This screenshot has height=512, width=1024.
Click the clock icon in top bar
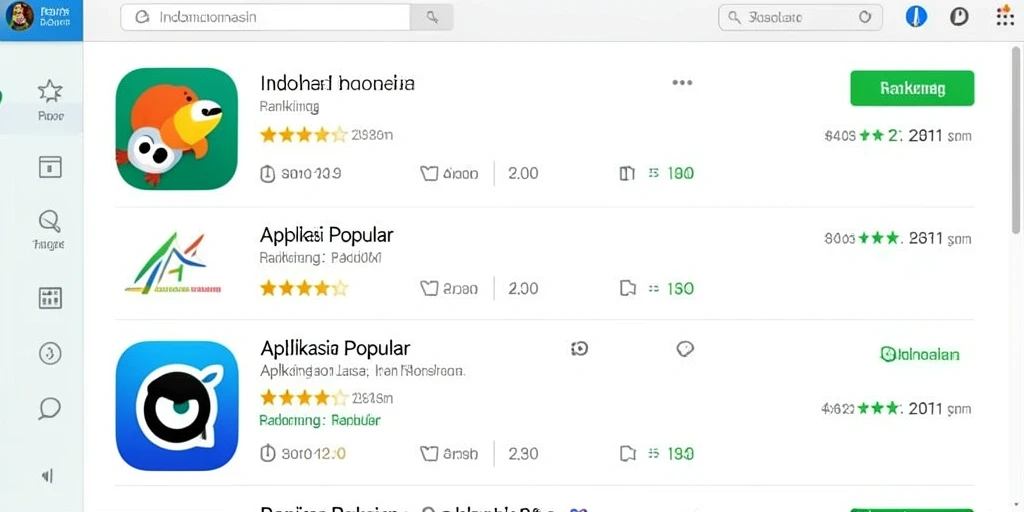959,17
